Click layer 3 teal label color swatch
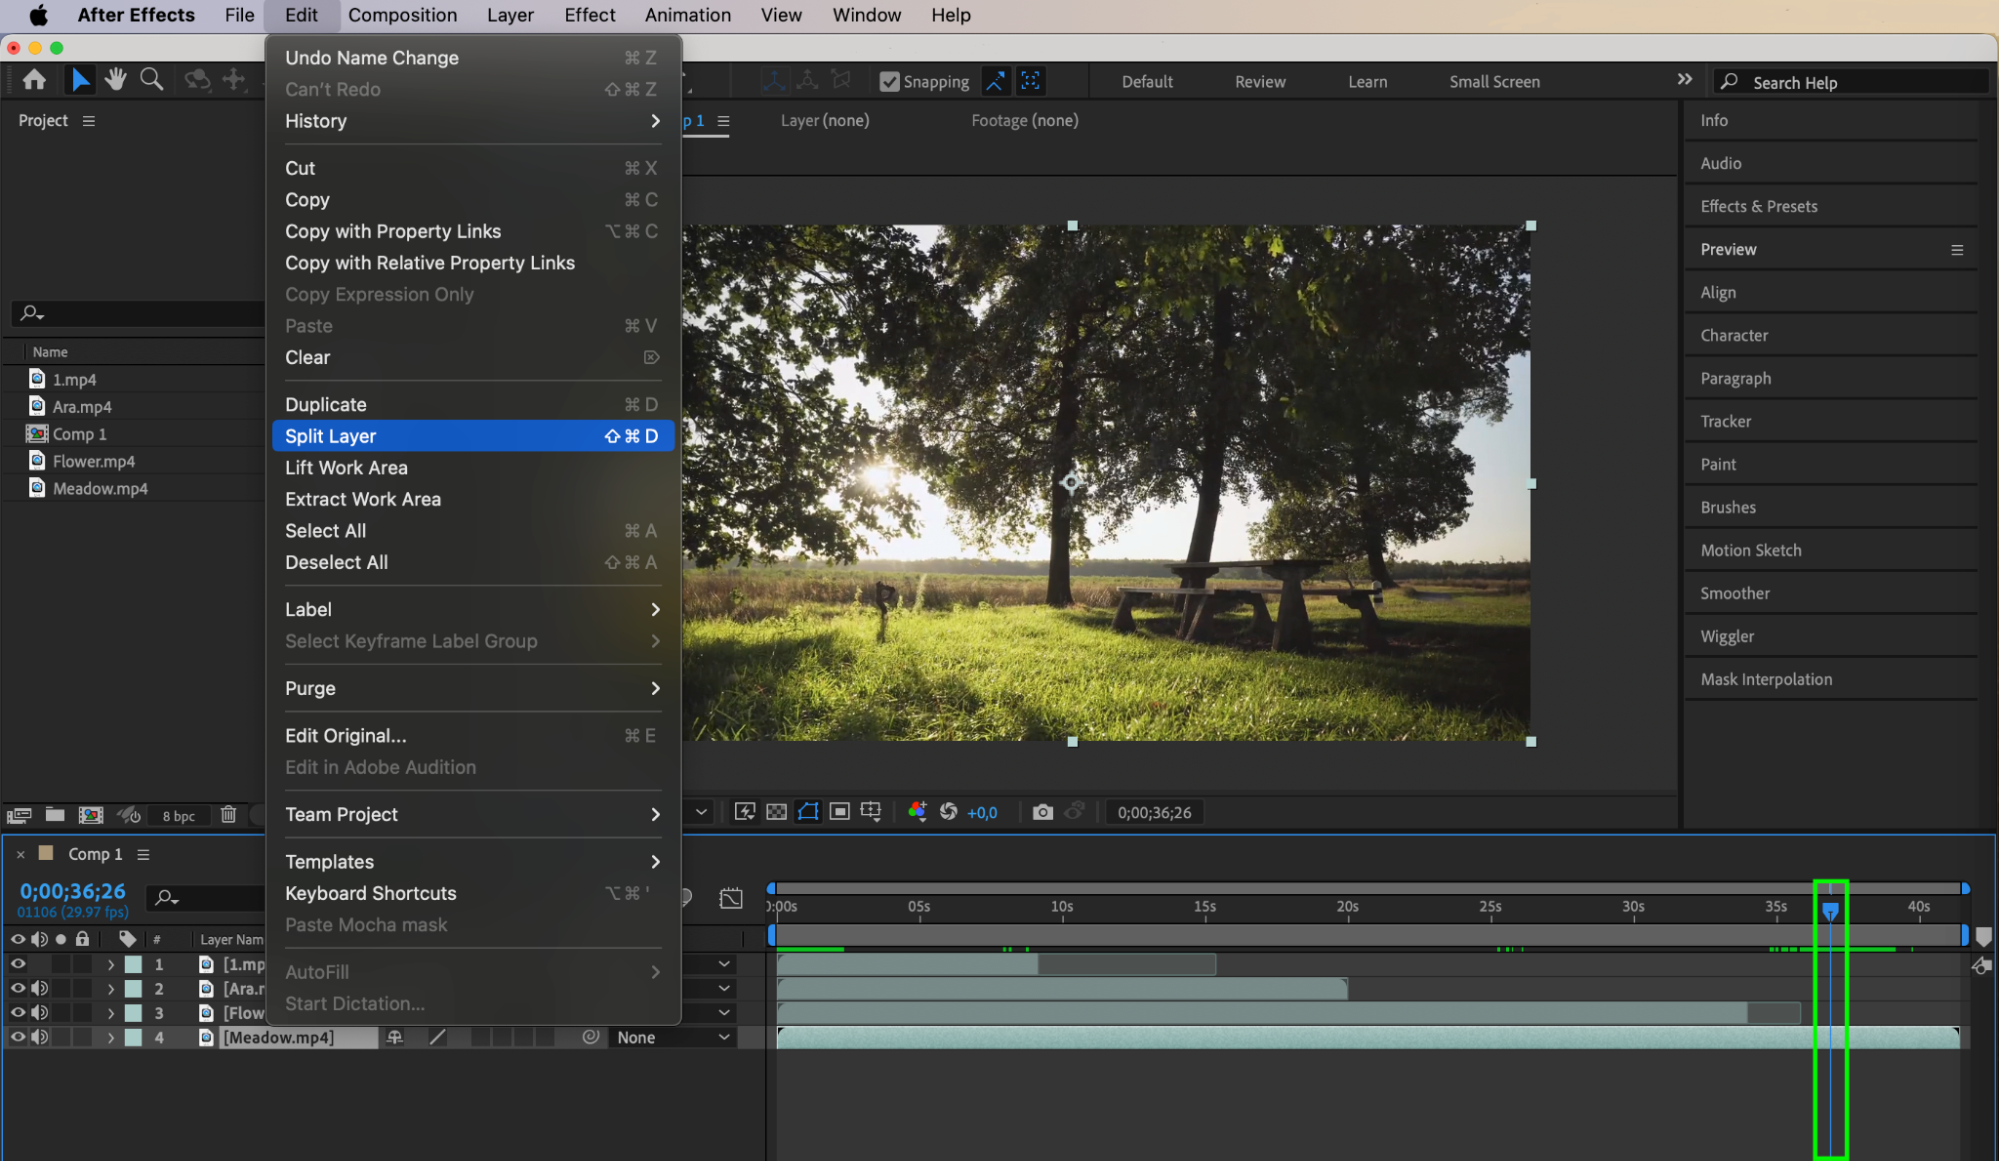Viewport: 1999px width, 1161px height. pos(133,1013)
